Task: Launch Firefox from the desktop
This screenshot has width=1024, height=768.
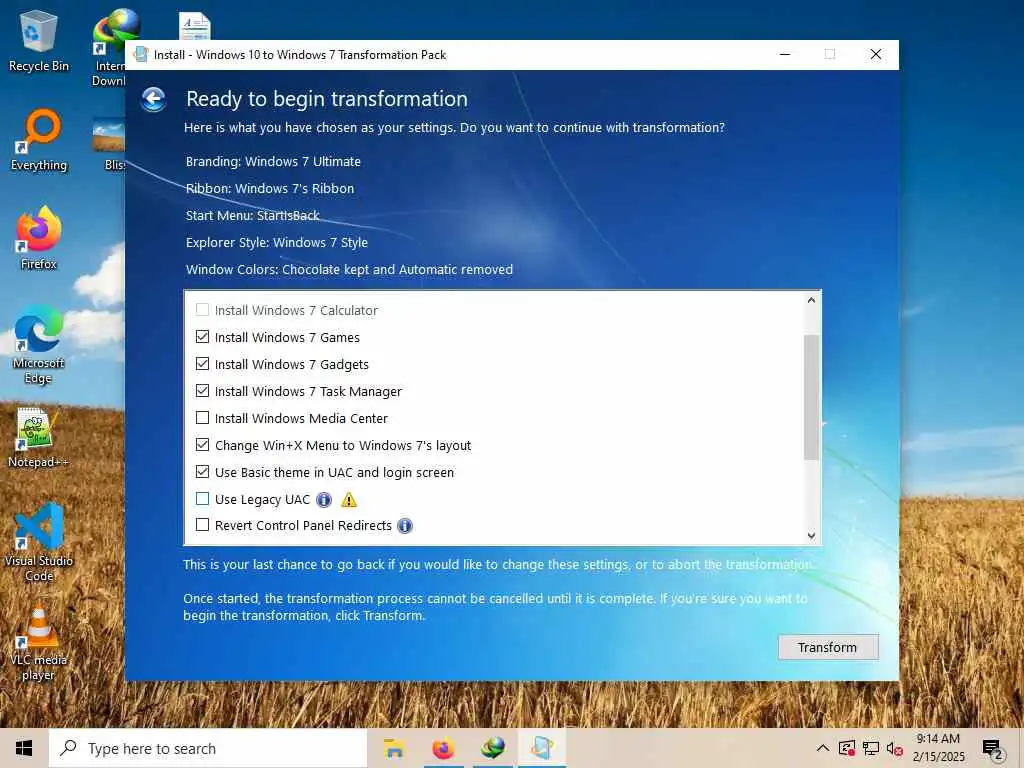Action: click(x=39, y=238)
